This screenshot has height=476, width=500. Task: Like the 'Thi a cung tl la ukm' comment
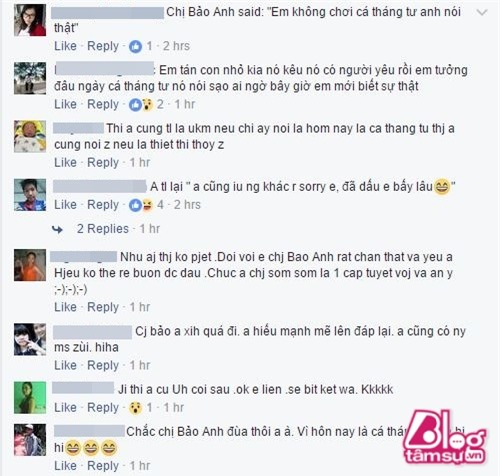click(65, 163)
